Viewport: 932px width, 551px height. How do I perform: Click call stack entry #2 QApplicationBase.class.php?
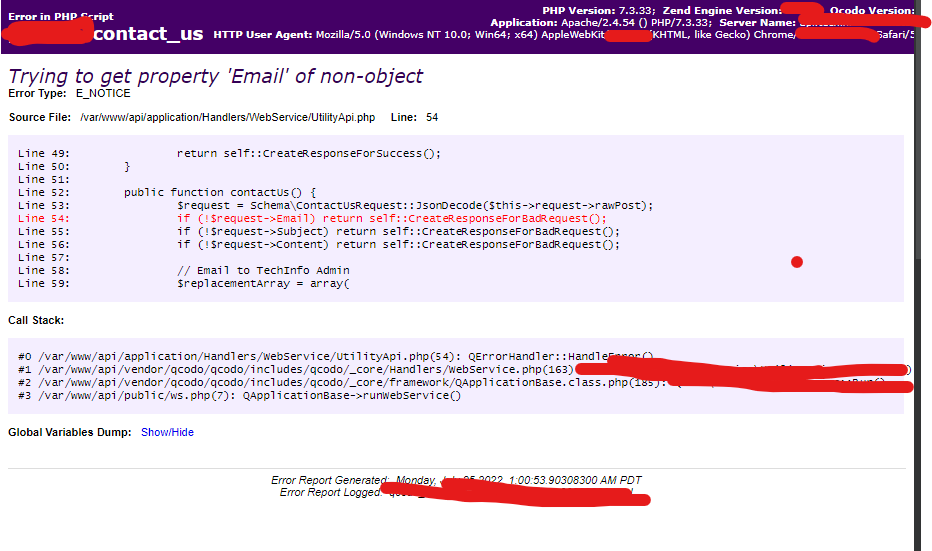342,383
